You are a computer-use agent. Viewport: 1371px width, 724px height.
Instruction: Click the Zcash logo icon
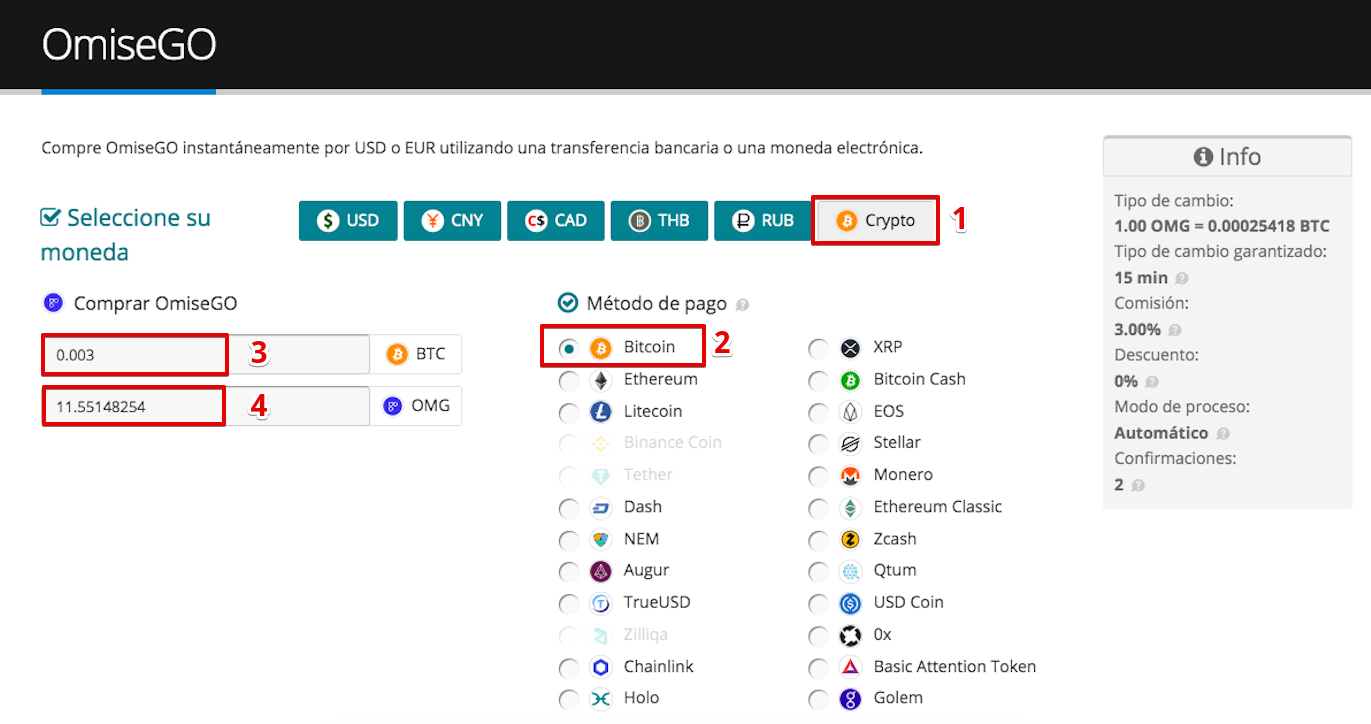(851, 540)
